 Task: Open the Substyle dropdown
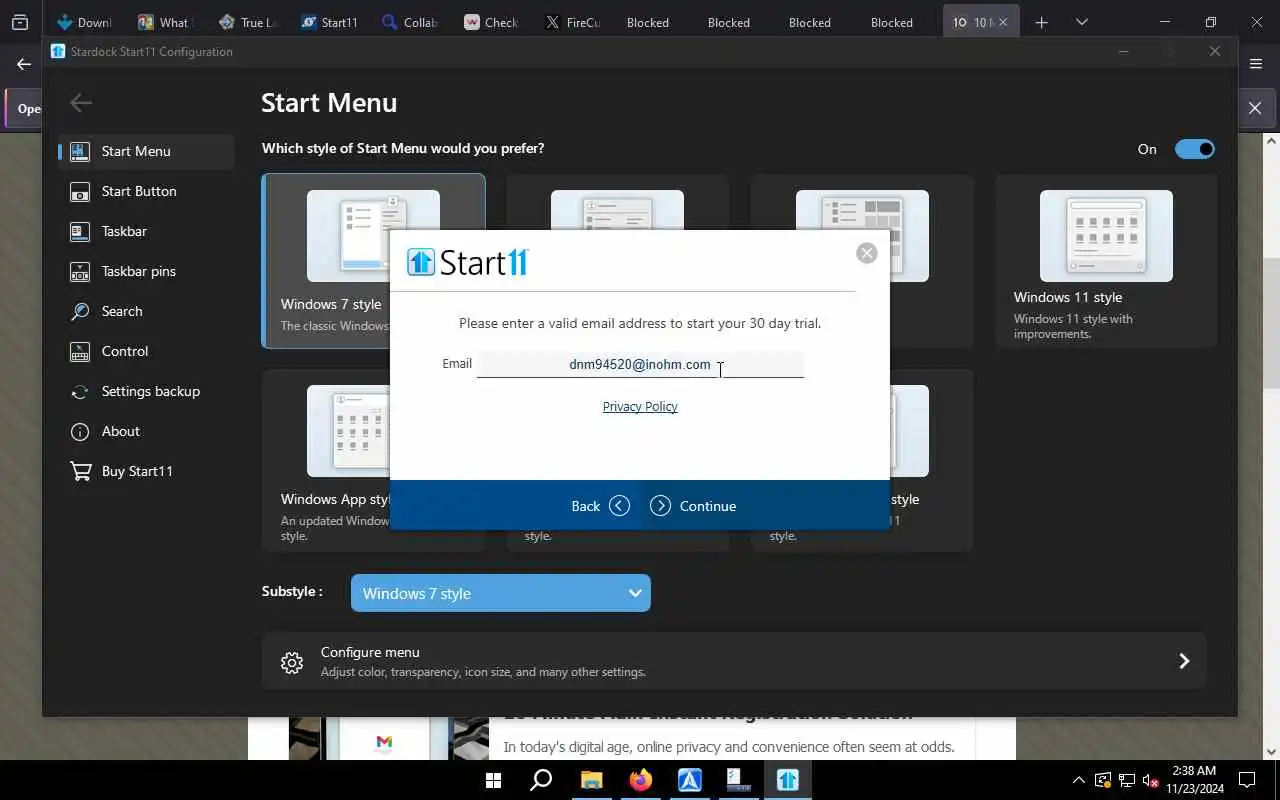[x=501, y=593]
